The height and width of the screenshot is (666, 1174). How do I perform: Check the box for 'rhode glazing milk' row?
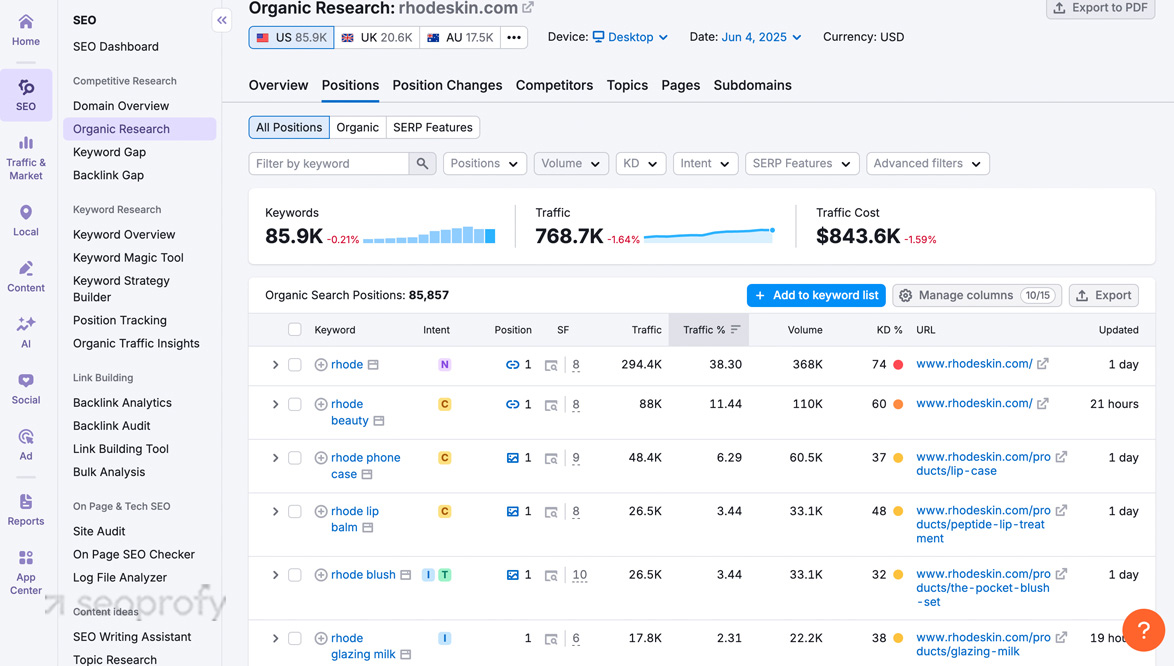[295, 638]
